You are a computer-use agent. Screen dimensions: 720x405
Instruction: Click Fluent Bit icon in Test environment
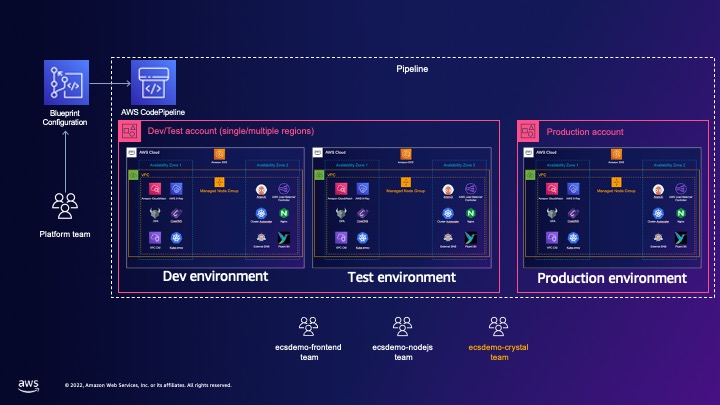point(470,238)
